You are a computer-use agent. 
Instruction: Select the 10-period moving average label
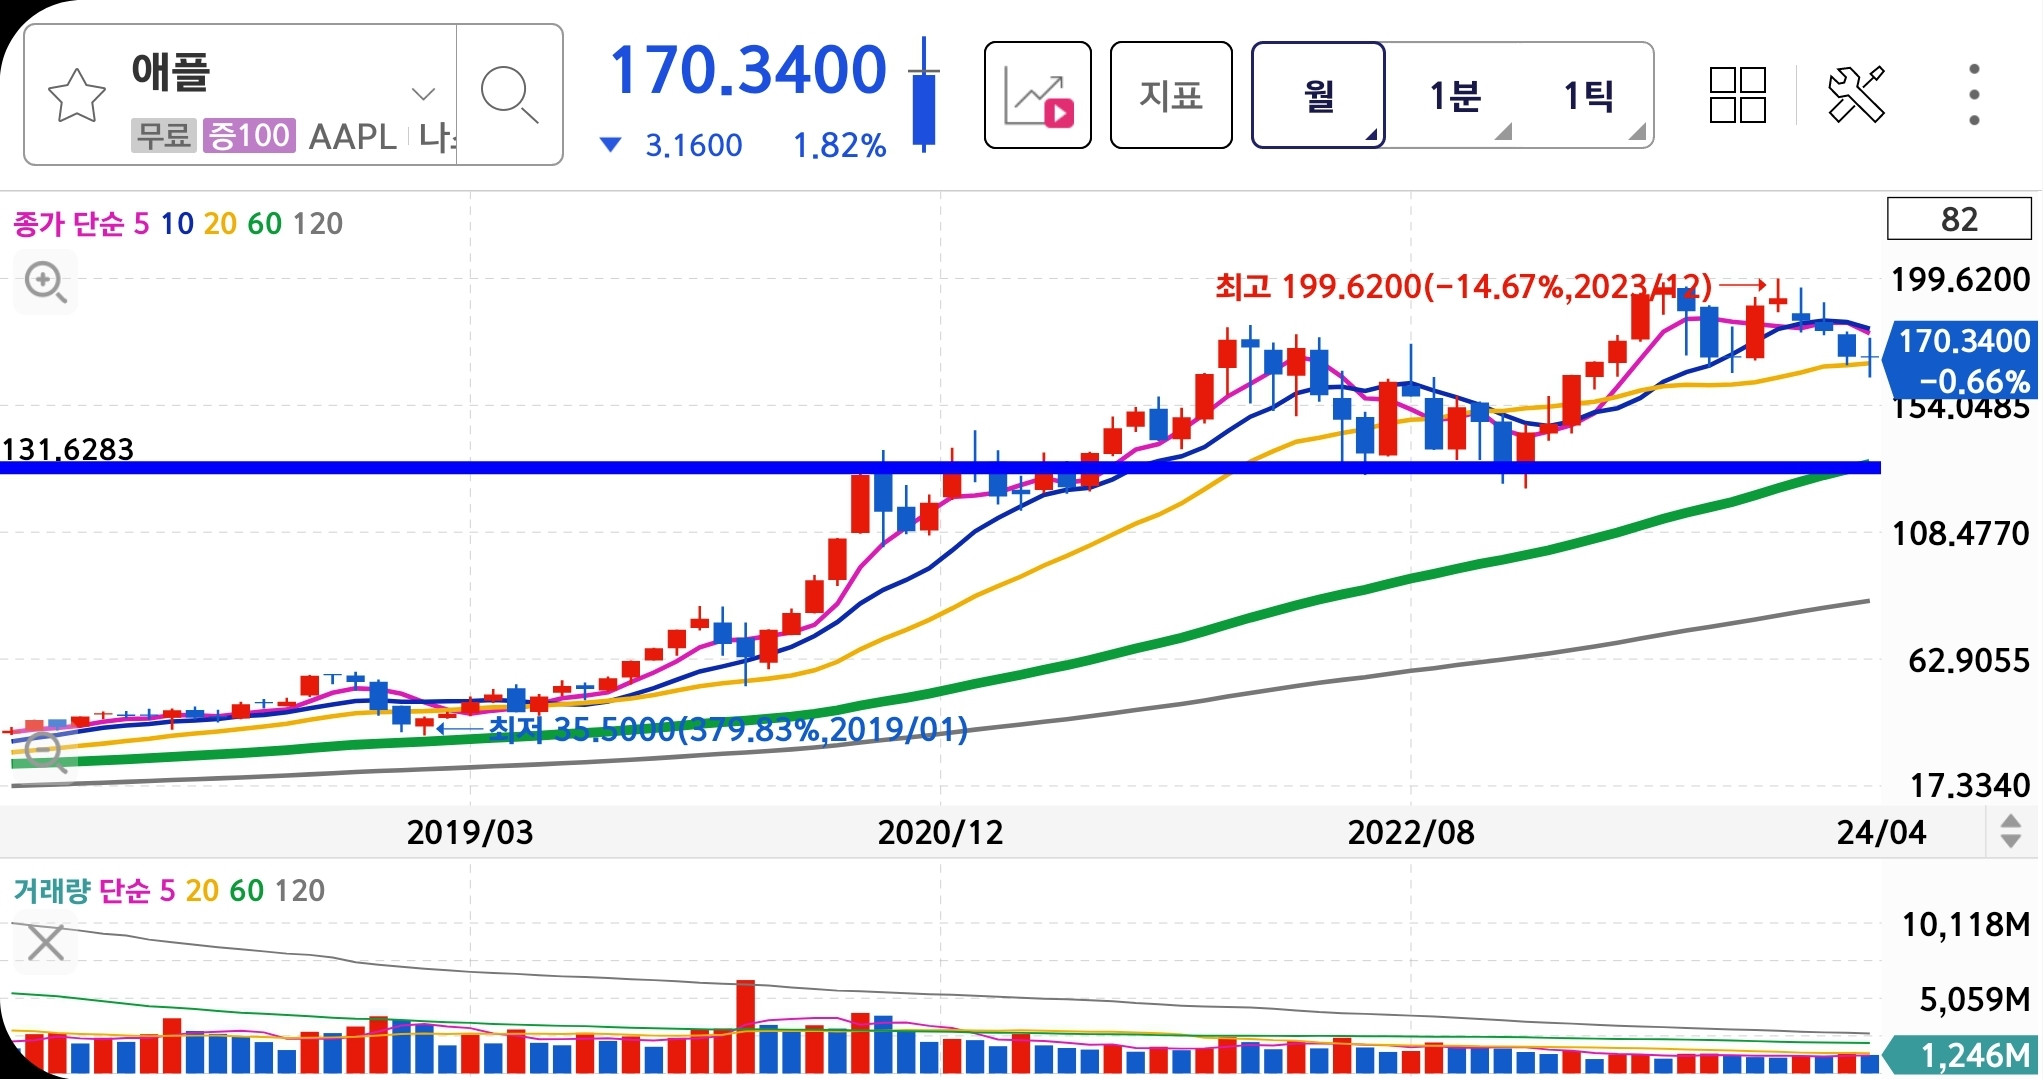tap(177, 223)
